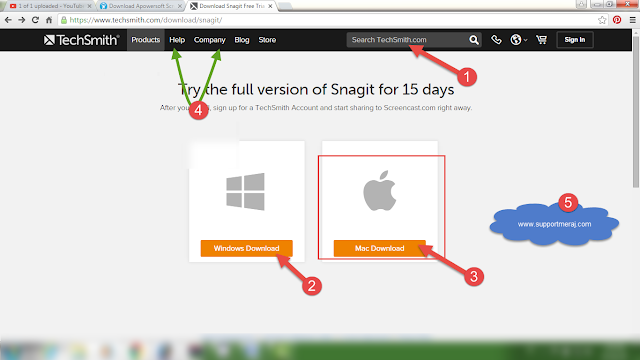Open the globe language selector
This screenshot has height=360, width=640.
pyautogui.click(x=518, y=40)
